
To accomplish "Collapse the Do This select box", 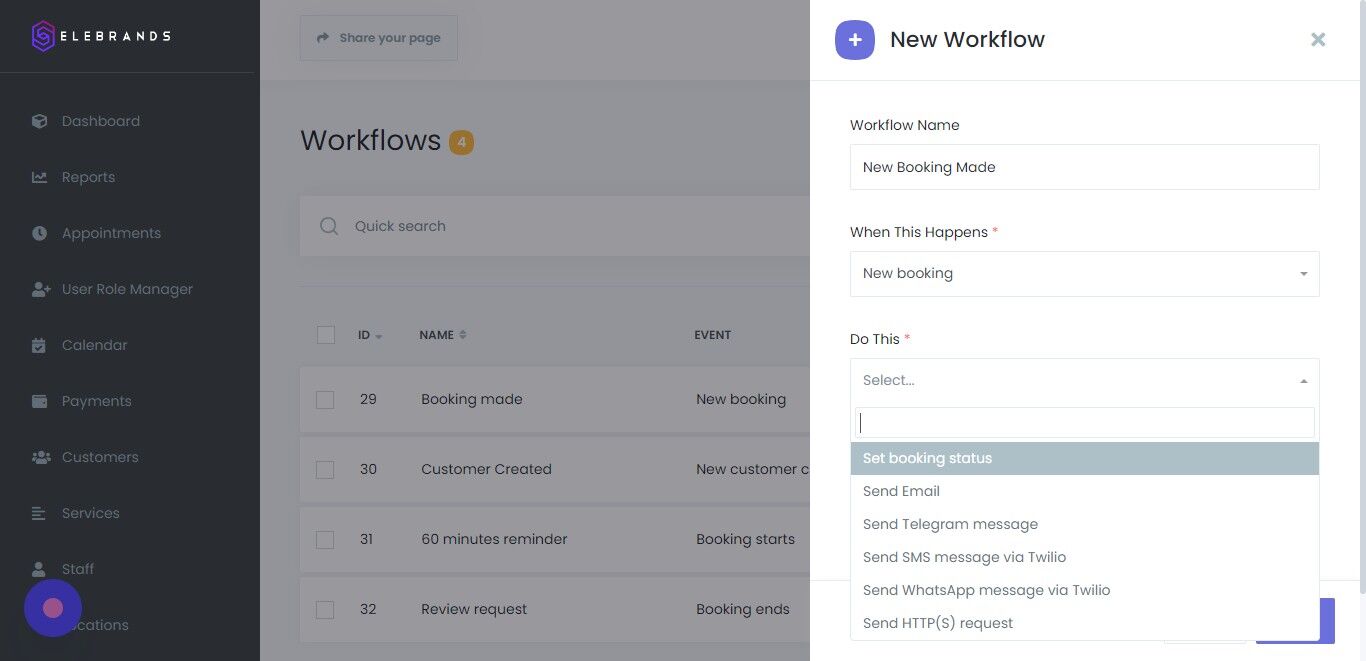I will click(x=1085, y=381).
